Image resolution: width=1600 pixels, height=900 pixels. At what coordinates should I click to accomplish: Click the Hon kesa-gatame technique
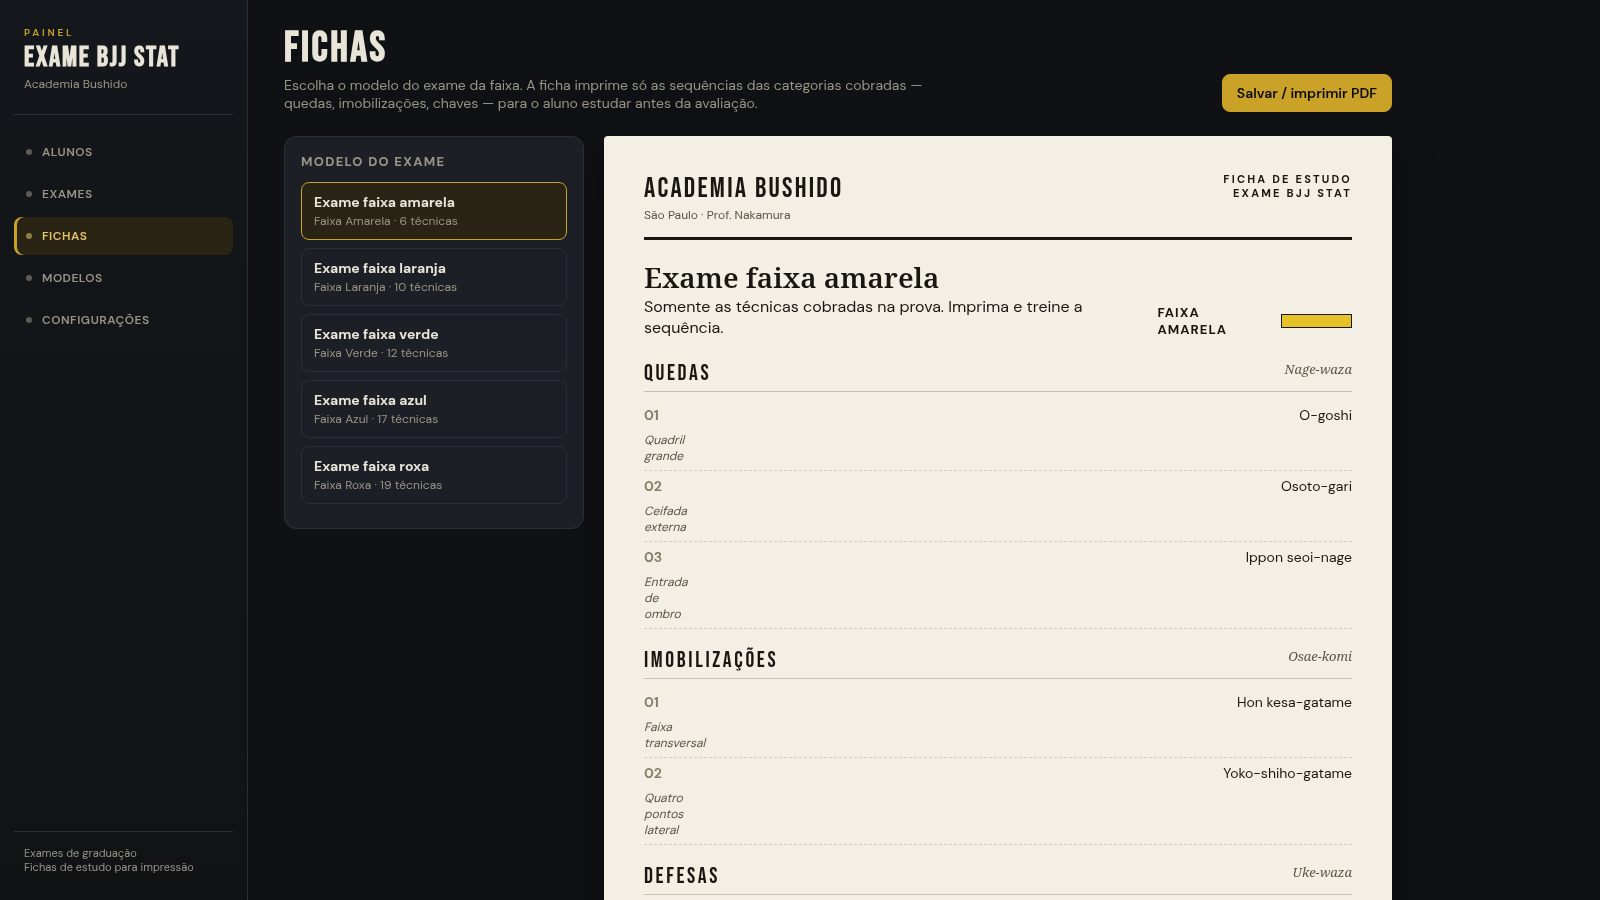(x=1294, y=702)
